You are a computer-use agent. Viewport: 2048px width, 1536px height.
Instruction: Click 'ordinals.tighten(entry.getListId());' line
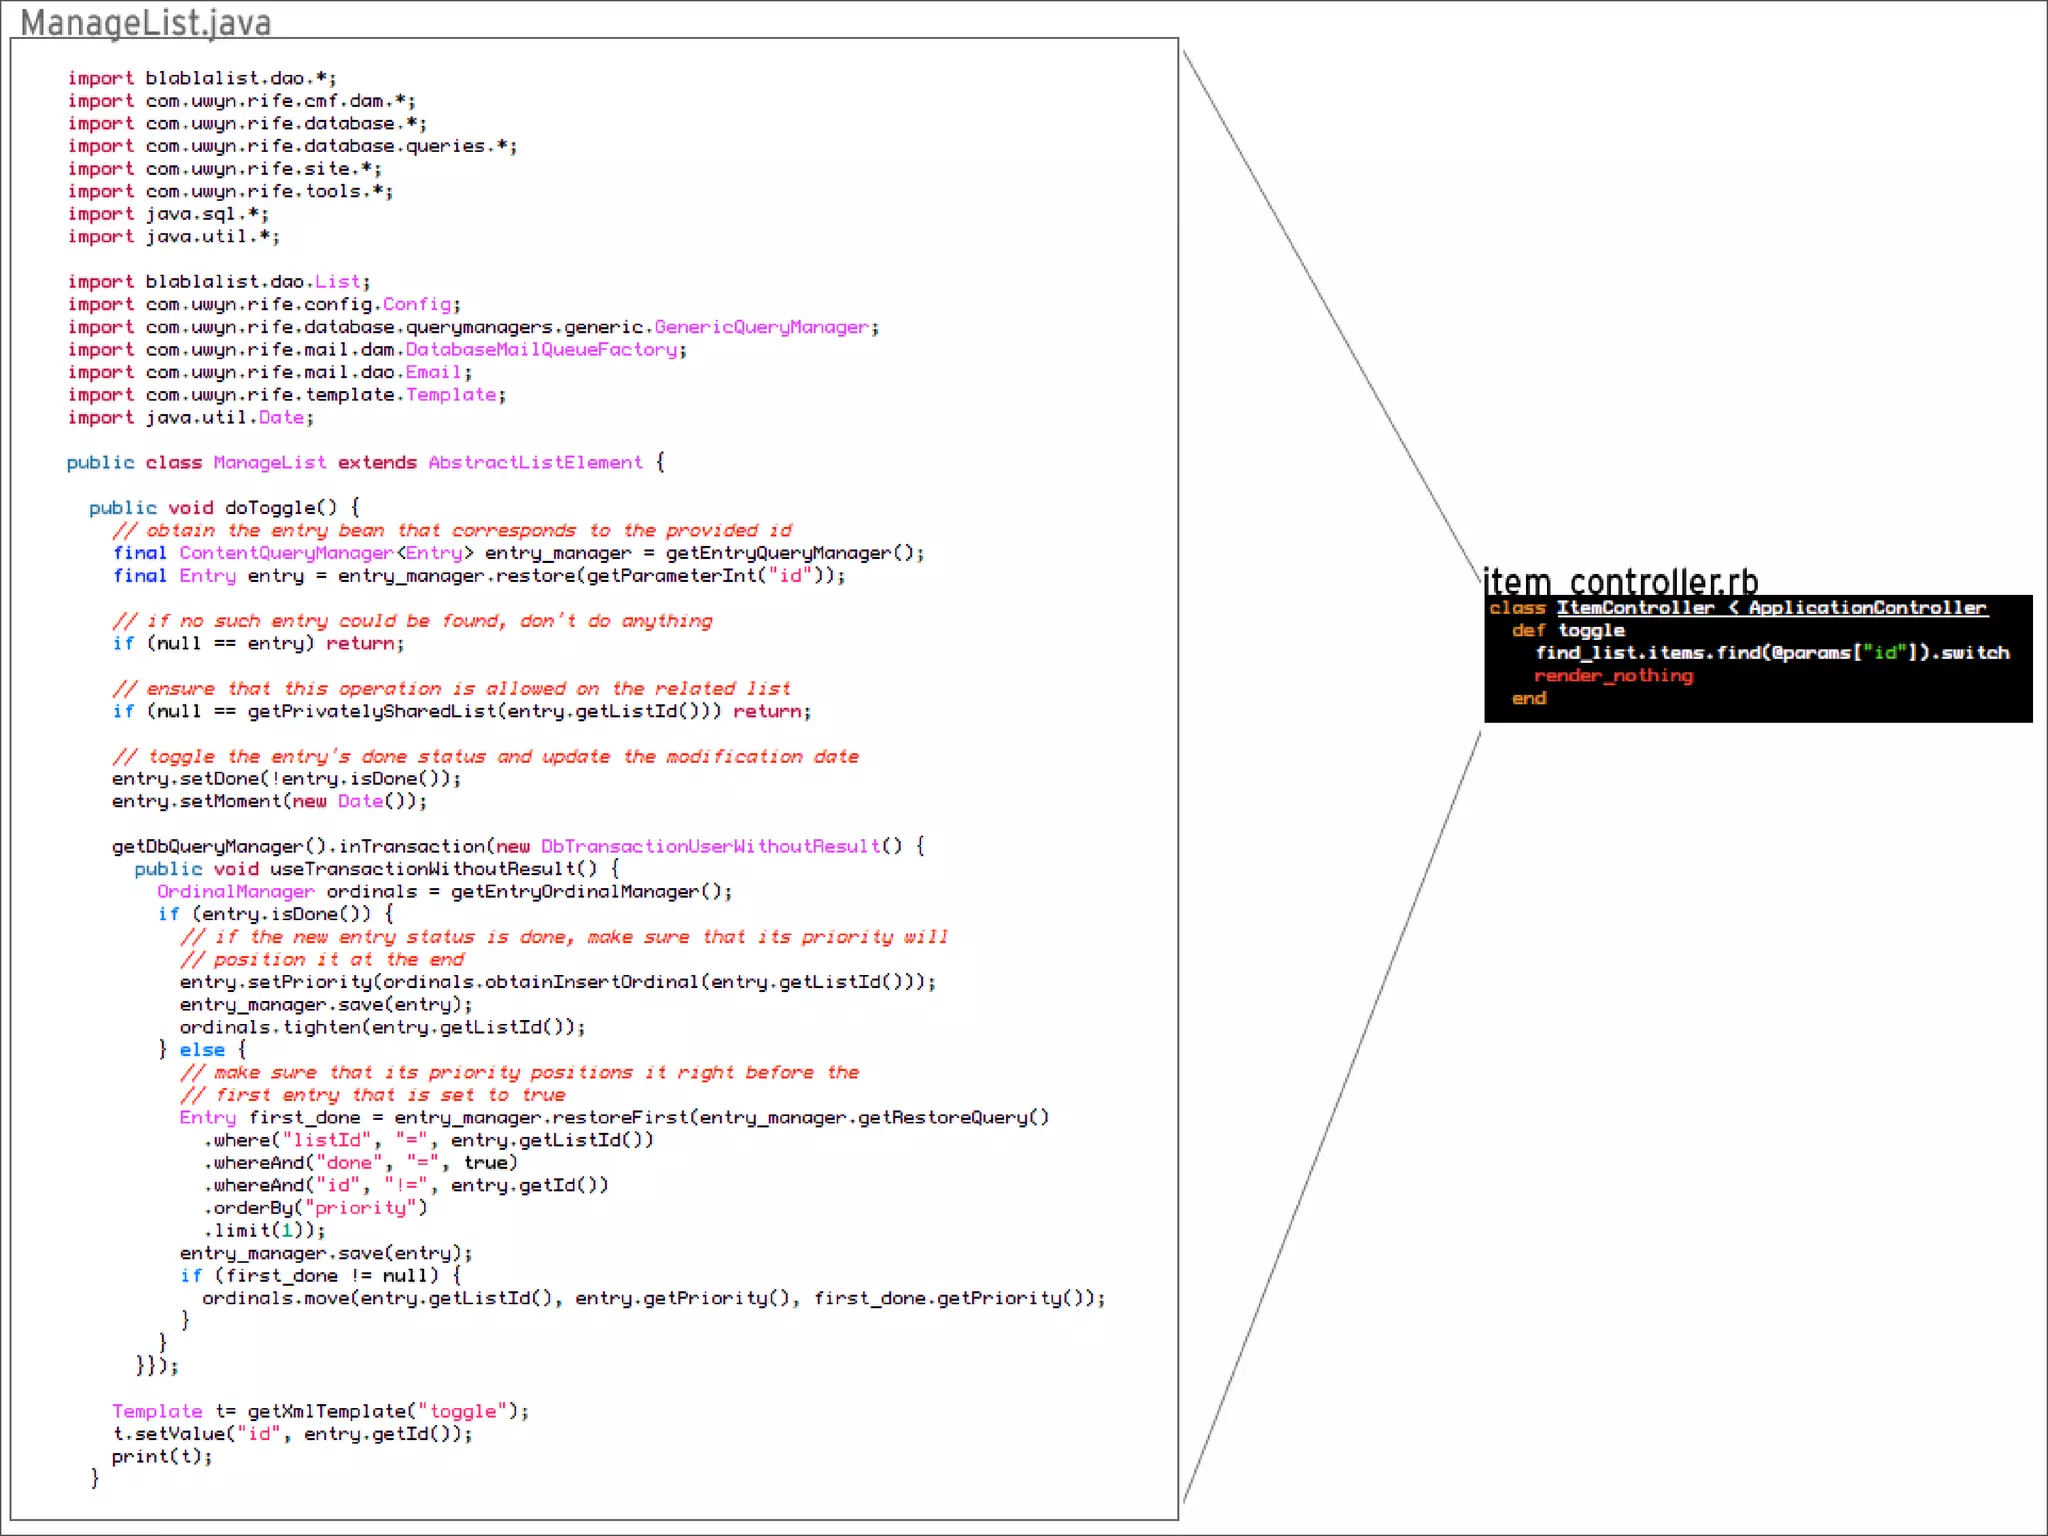[383, 1027]
